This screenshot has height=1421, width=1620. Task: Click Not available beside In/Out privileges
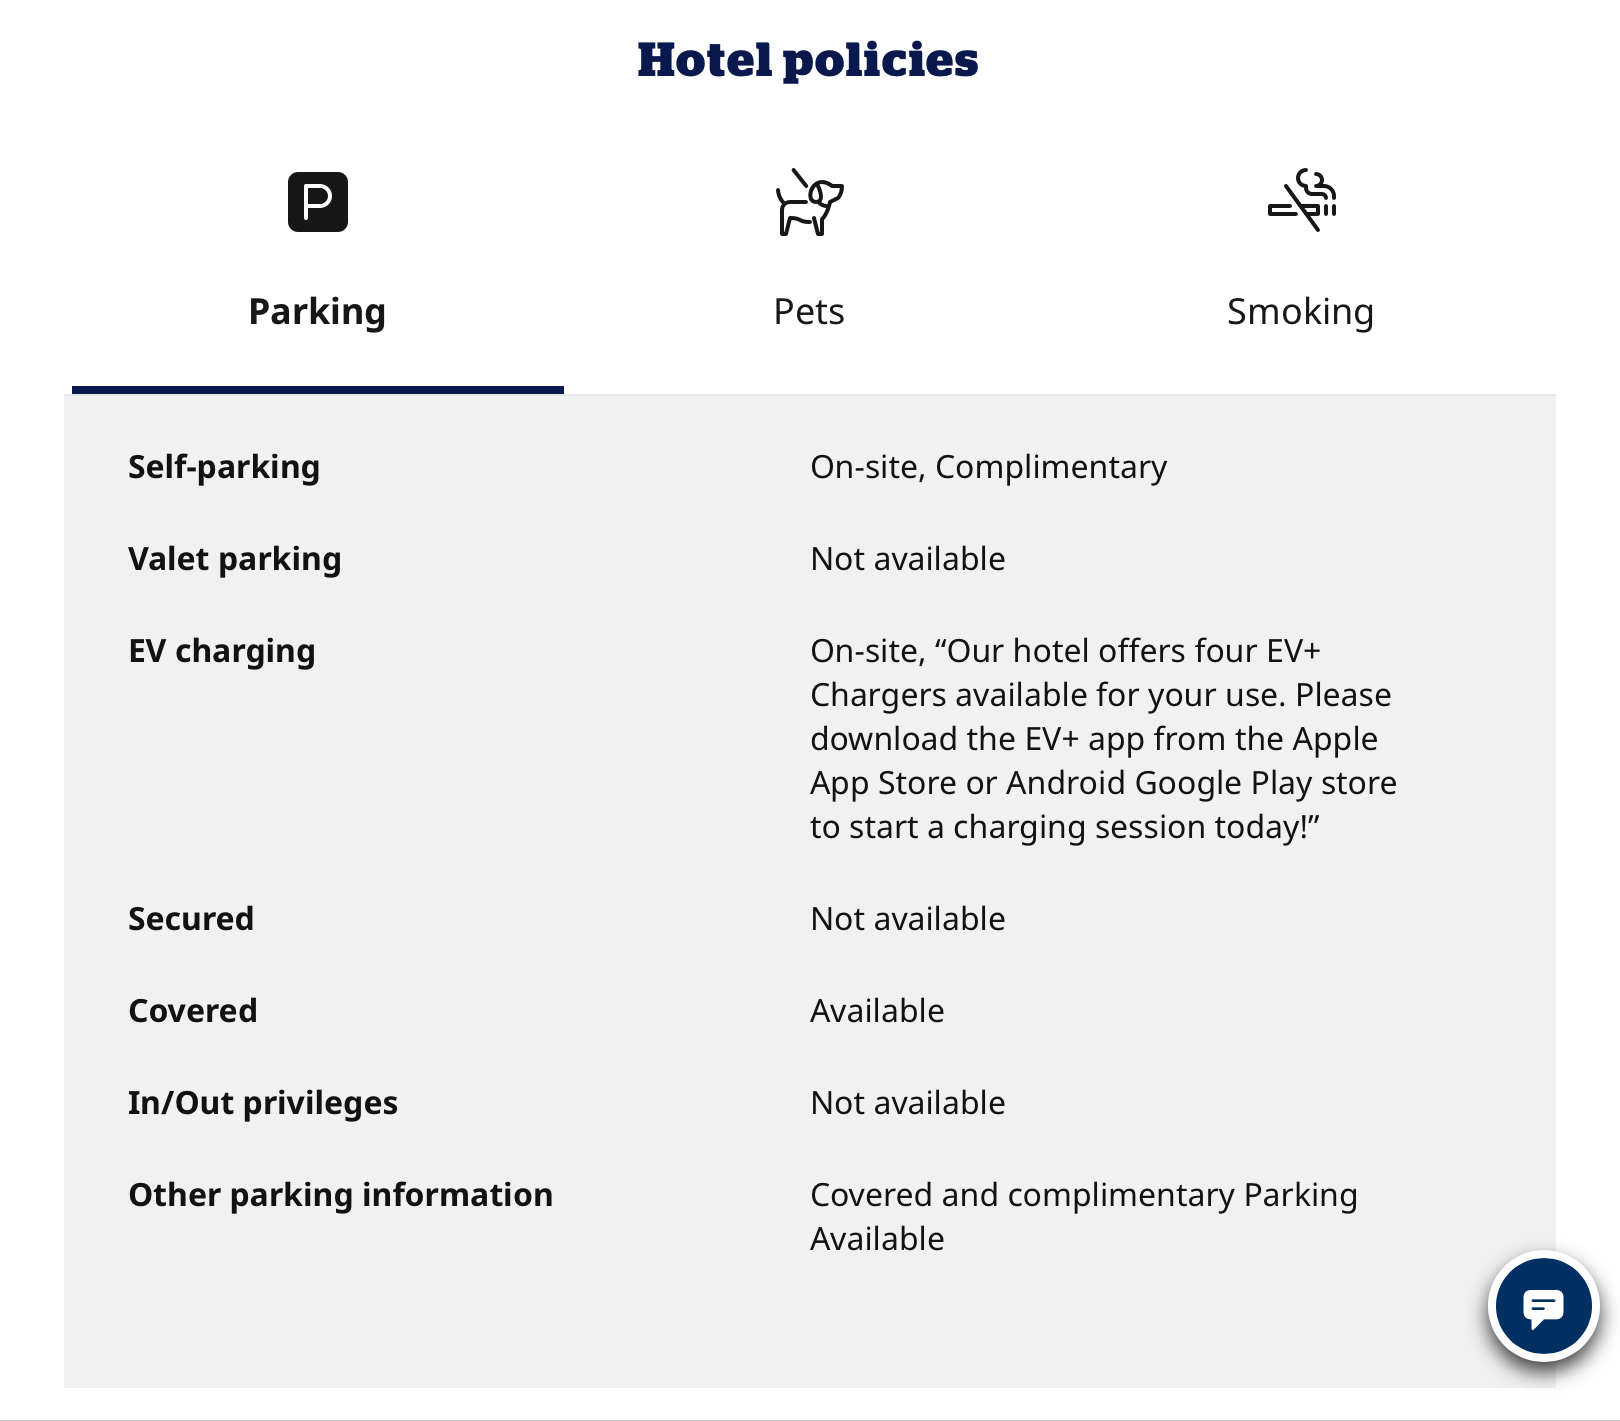click(908, 1103)
